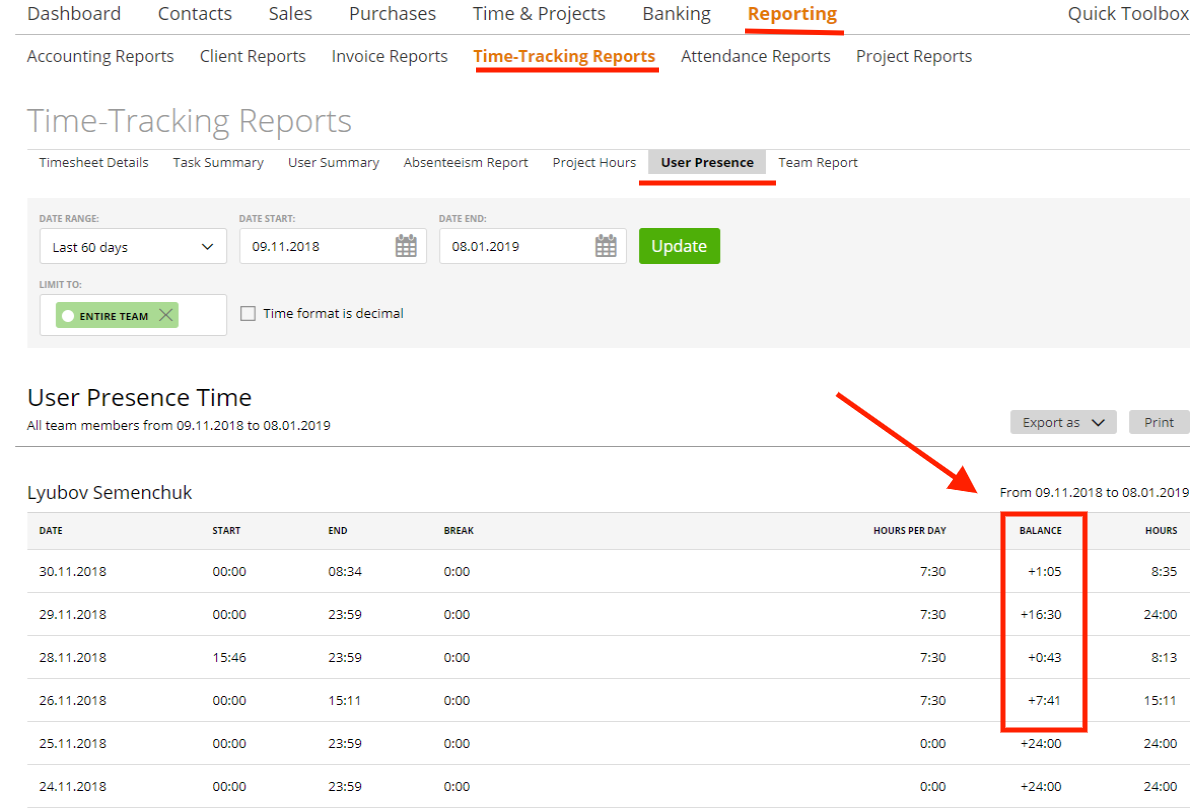The height and width of the screenshot is (809, 1190).
Task: Click inside the DATE START input field
Action: point(320,245)
